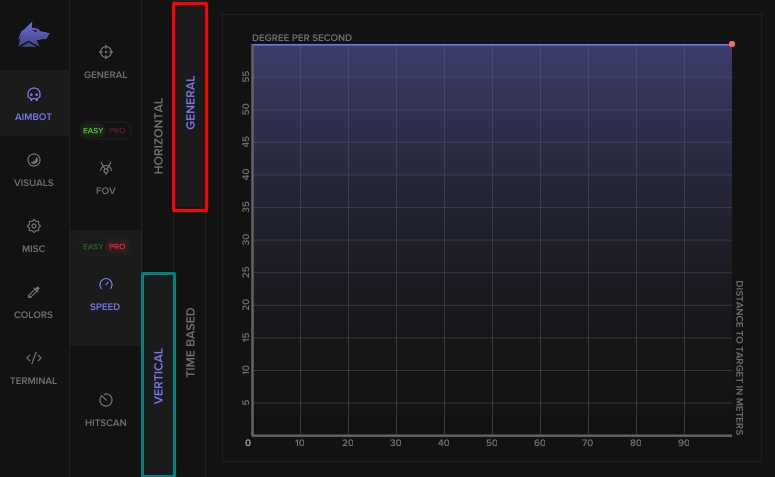This screenshot has width=775, height=477.
Task: Select the Speed gauge icon
Action: (105, 284)
